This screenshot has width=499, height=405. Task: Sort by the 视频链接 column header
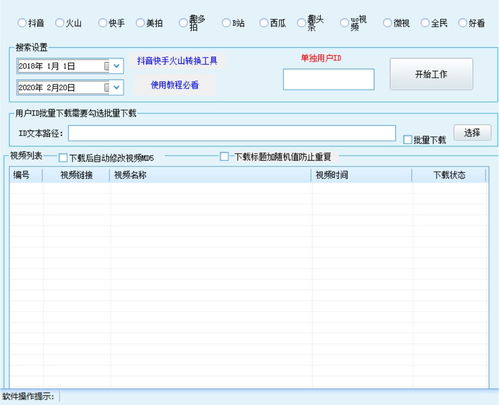pos(76,175)
